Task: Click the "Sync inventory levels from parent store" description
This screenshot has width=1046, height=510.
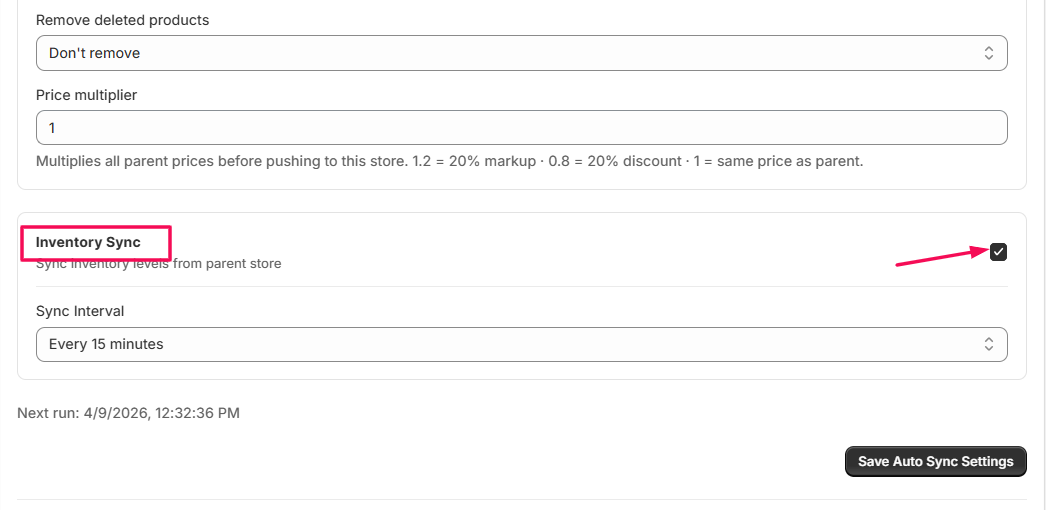Action: coord(158,264)
